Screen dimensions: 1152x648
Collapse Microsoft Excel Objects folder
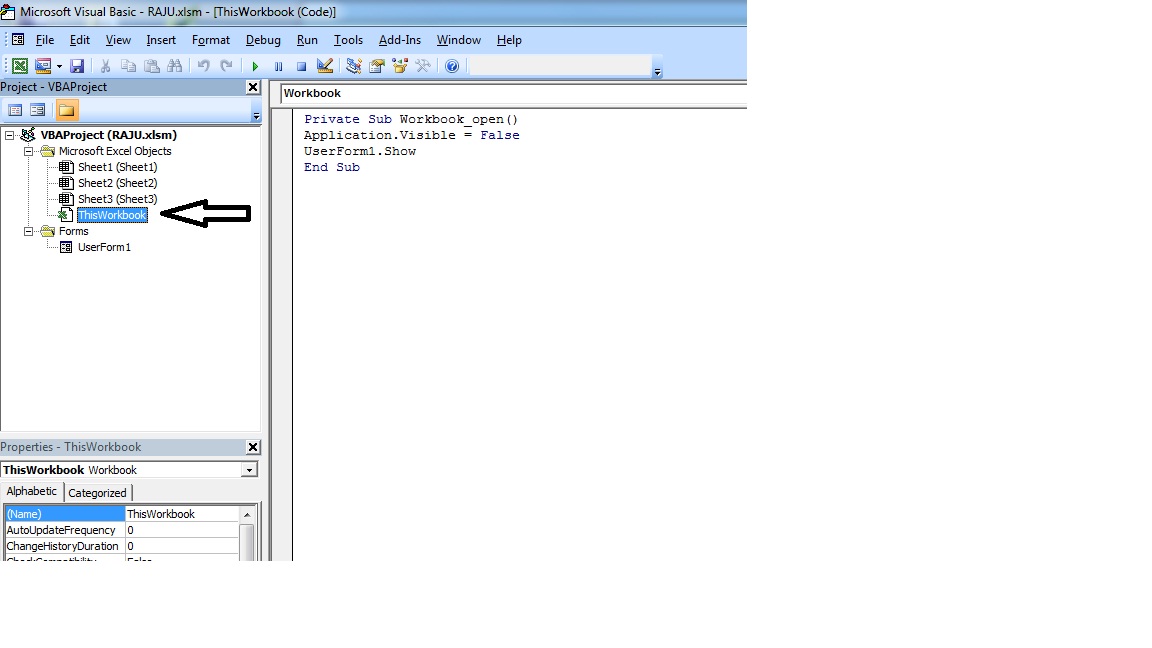[x=29, y=151]
